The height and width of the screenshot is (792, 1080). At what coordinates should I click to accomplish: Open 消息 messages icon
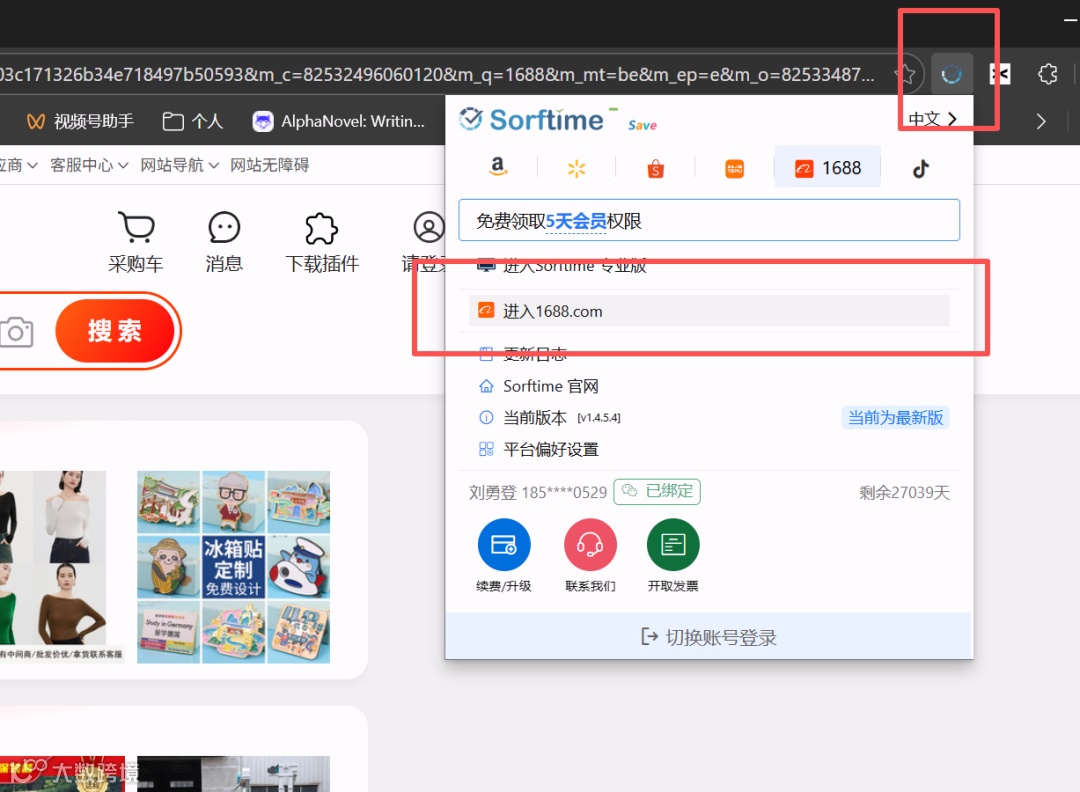click(x=224, y=242)
